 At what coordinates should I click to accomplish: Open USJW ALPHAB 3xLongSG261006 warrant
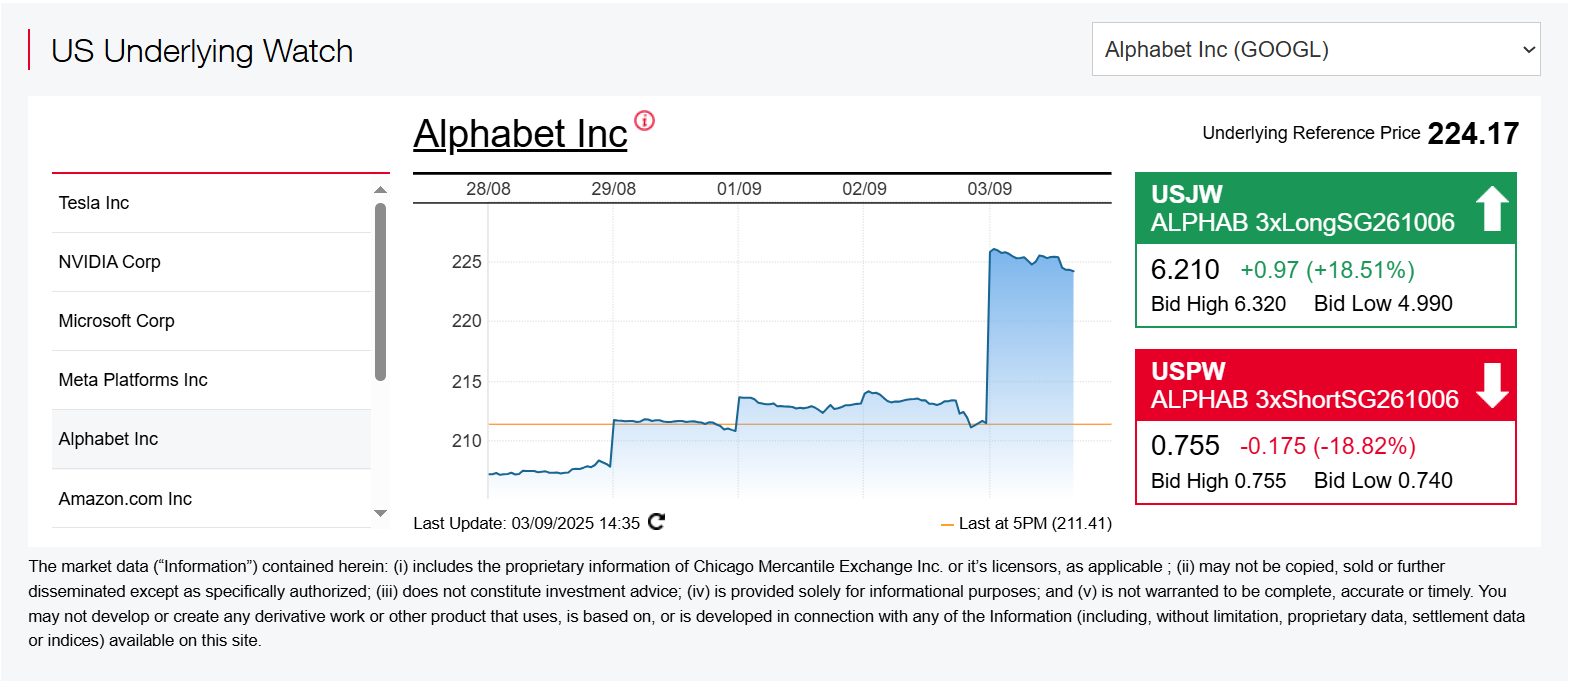pyautogui.click(x=1326, y=250)
